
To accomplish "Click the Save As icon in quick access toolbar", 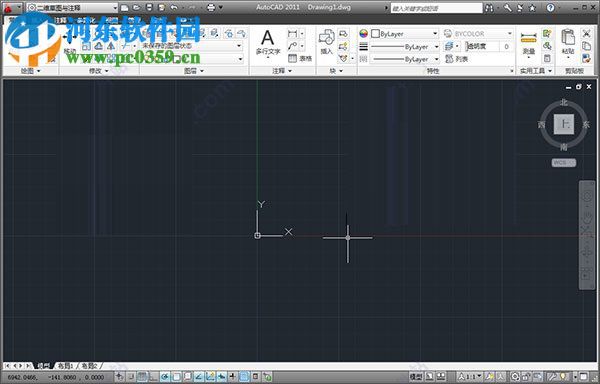I will (x=161, y=7).
